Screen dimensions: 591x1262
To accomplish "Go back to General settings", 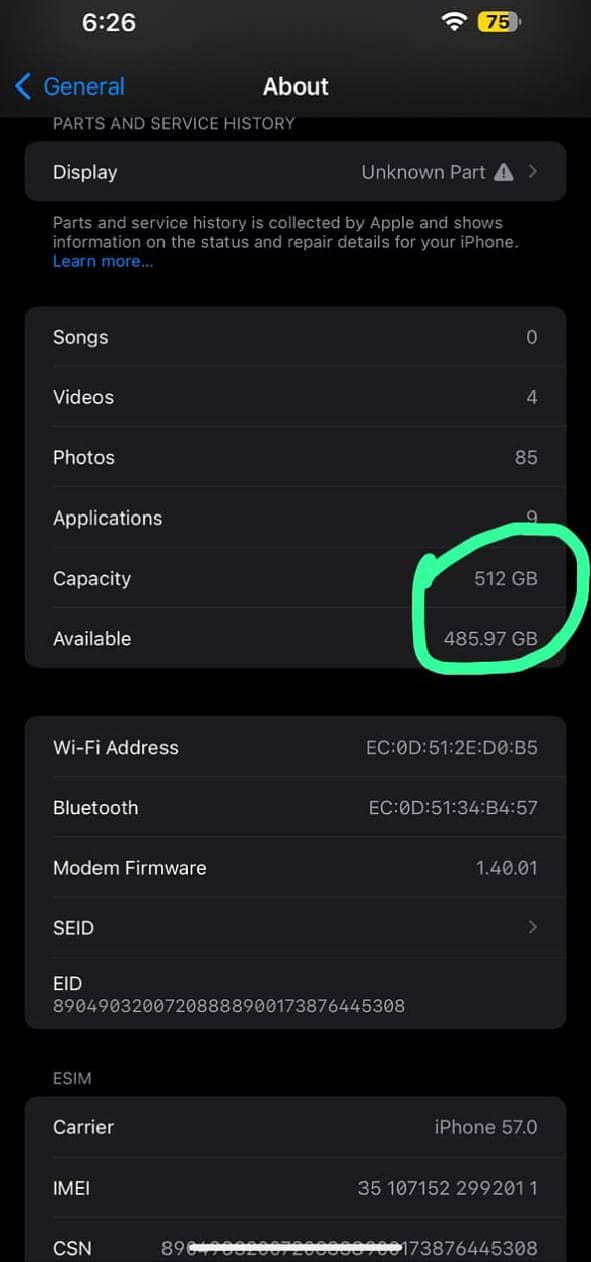I will coord(70,86).
